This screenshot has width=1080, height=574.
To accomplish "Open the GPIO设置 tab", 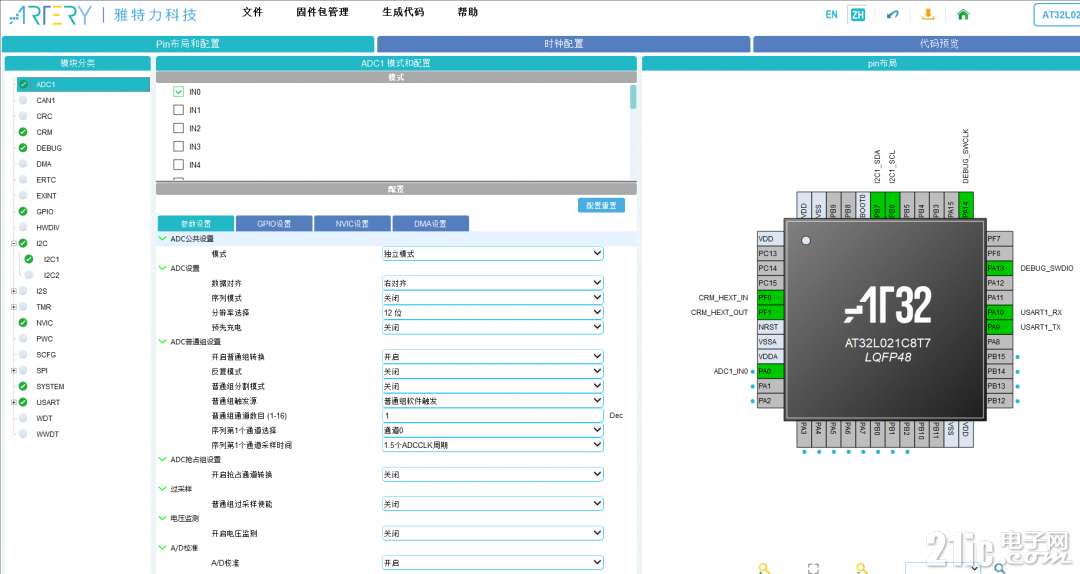I will (274, 224).
